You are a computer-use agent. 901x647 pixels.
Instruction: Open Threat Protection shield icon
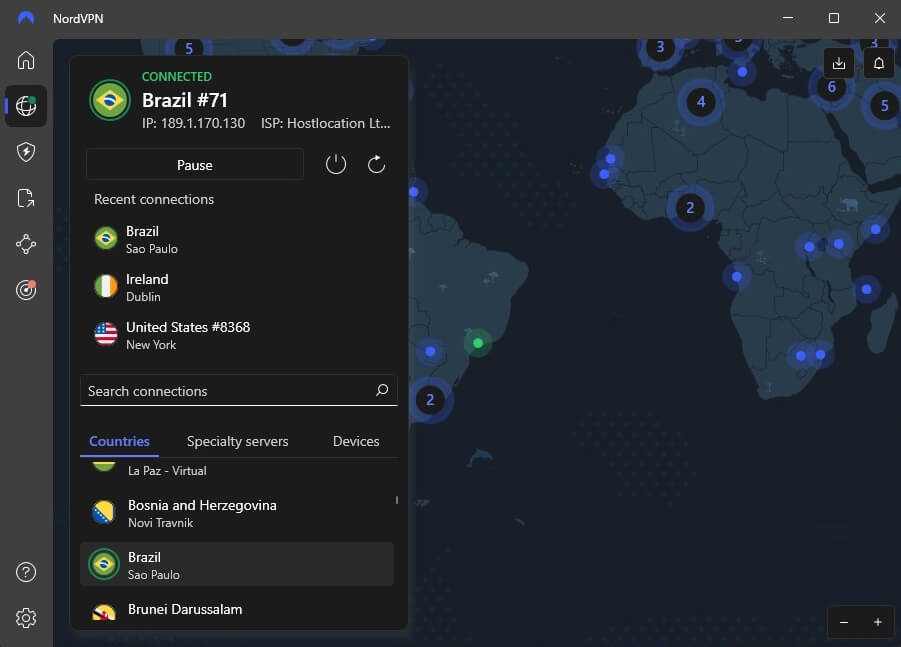(x=26, y=151)
